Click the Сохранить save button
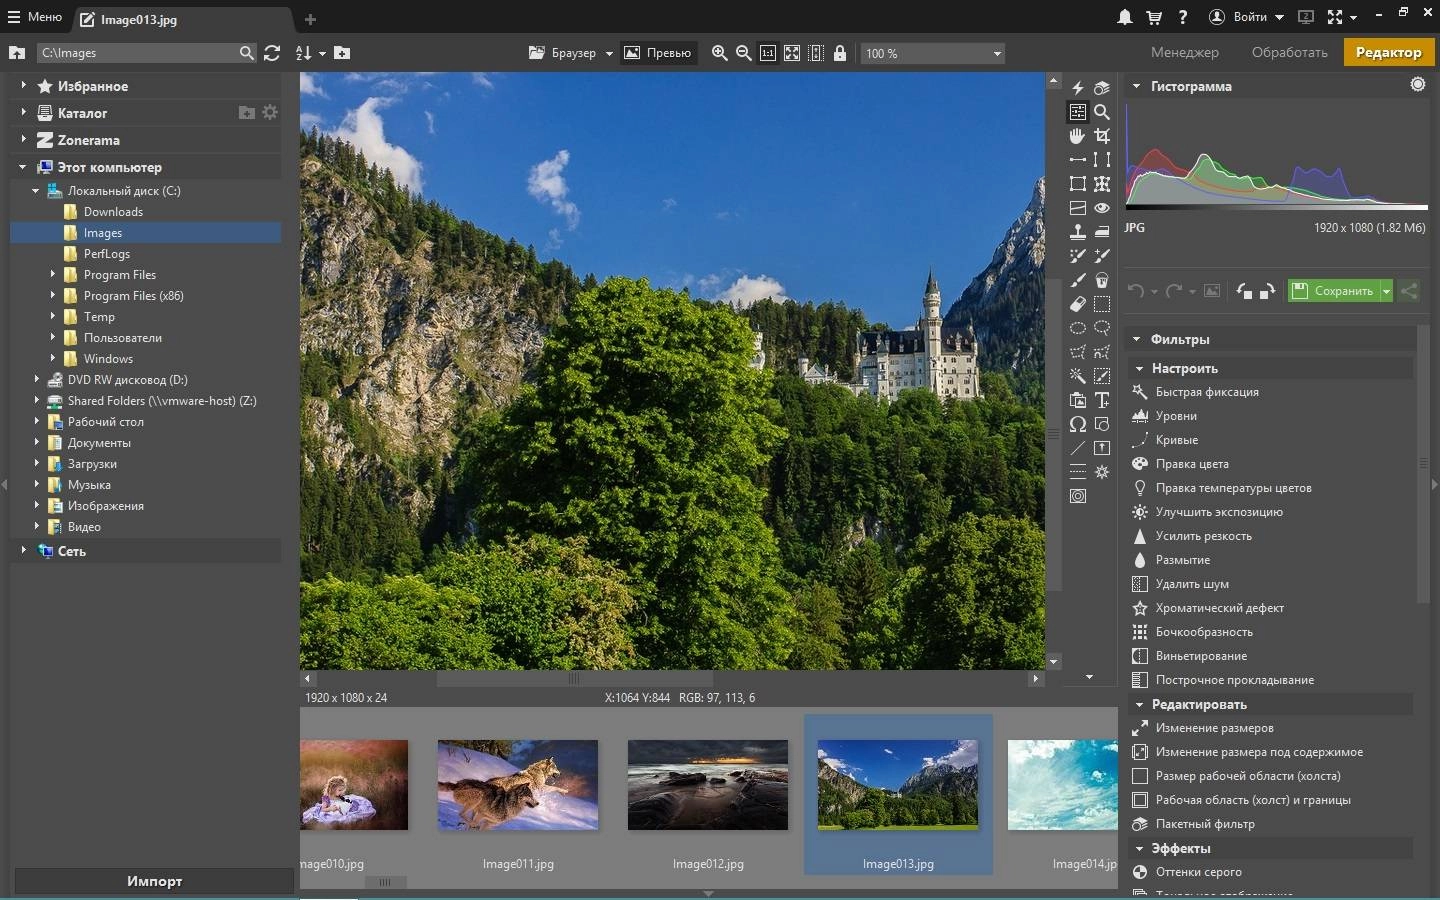The image size is (1440, 900). tap(1334, 291)
